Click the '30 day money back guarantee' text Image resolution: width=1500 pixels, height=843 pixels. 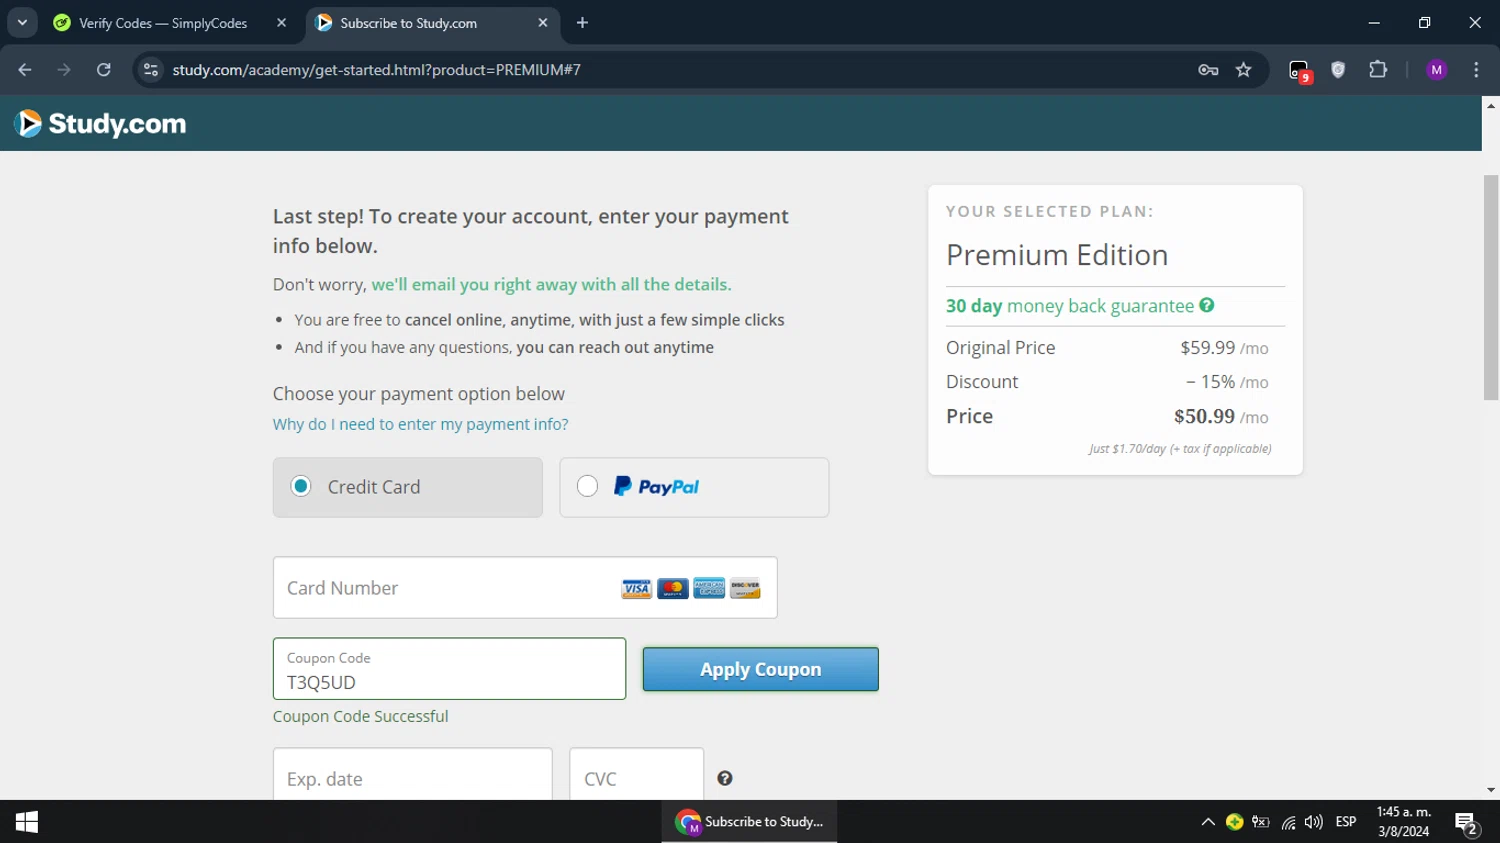(1070, 305)
